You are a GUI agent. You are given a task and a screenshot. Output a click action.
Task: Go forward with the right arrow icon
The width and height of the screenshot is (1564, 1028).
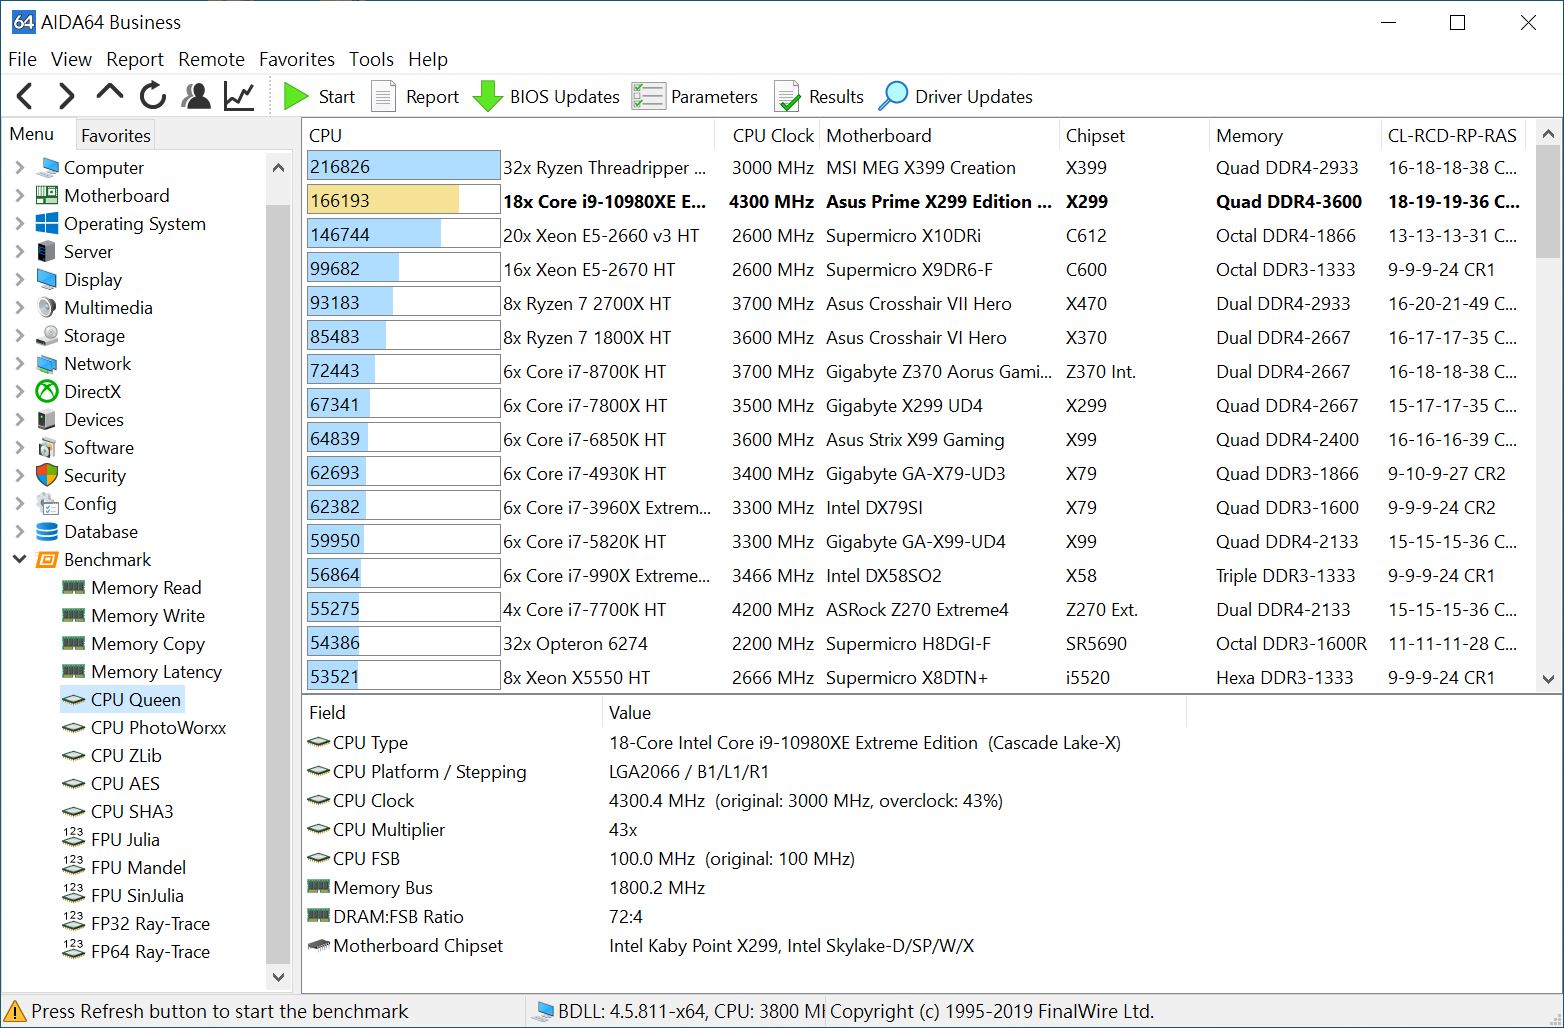(67, 96)
